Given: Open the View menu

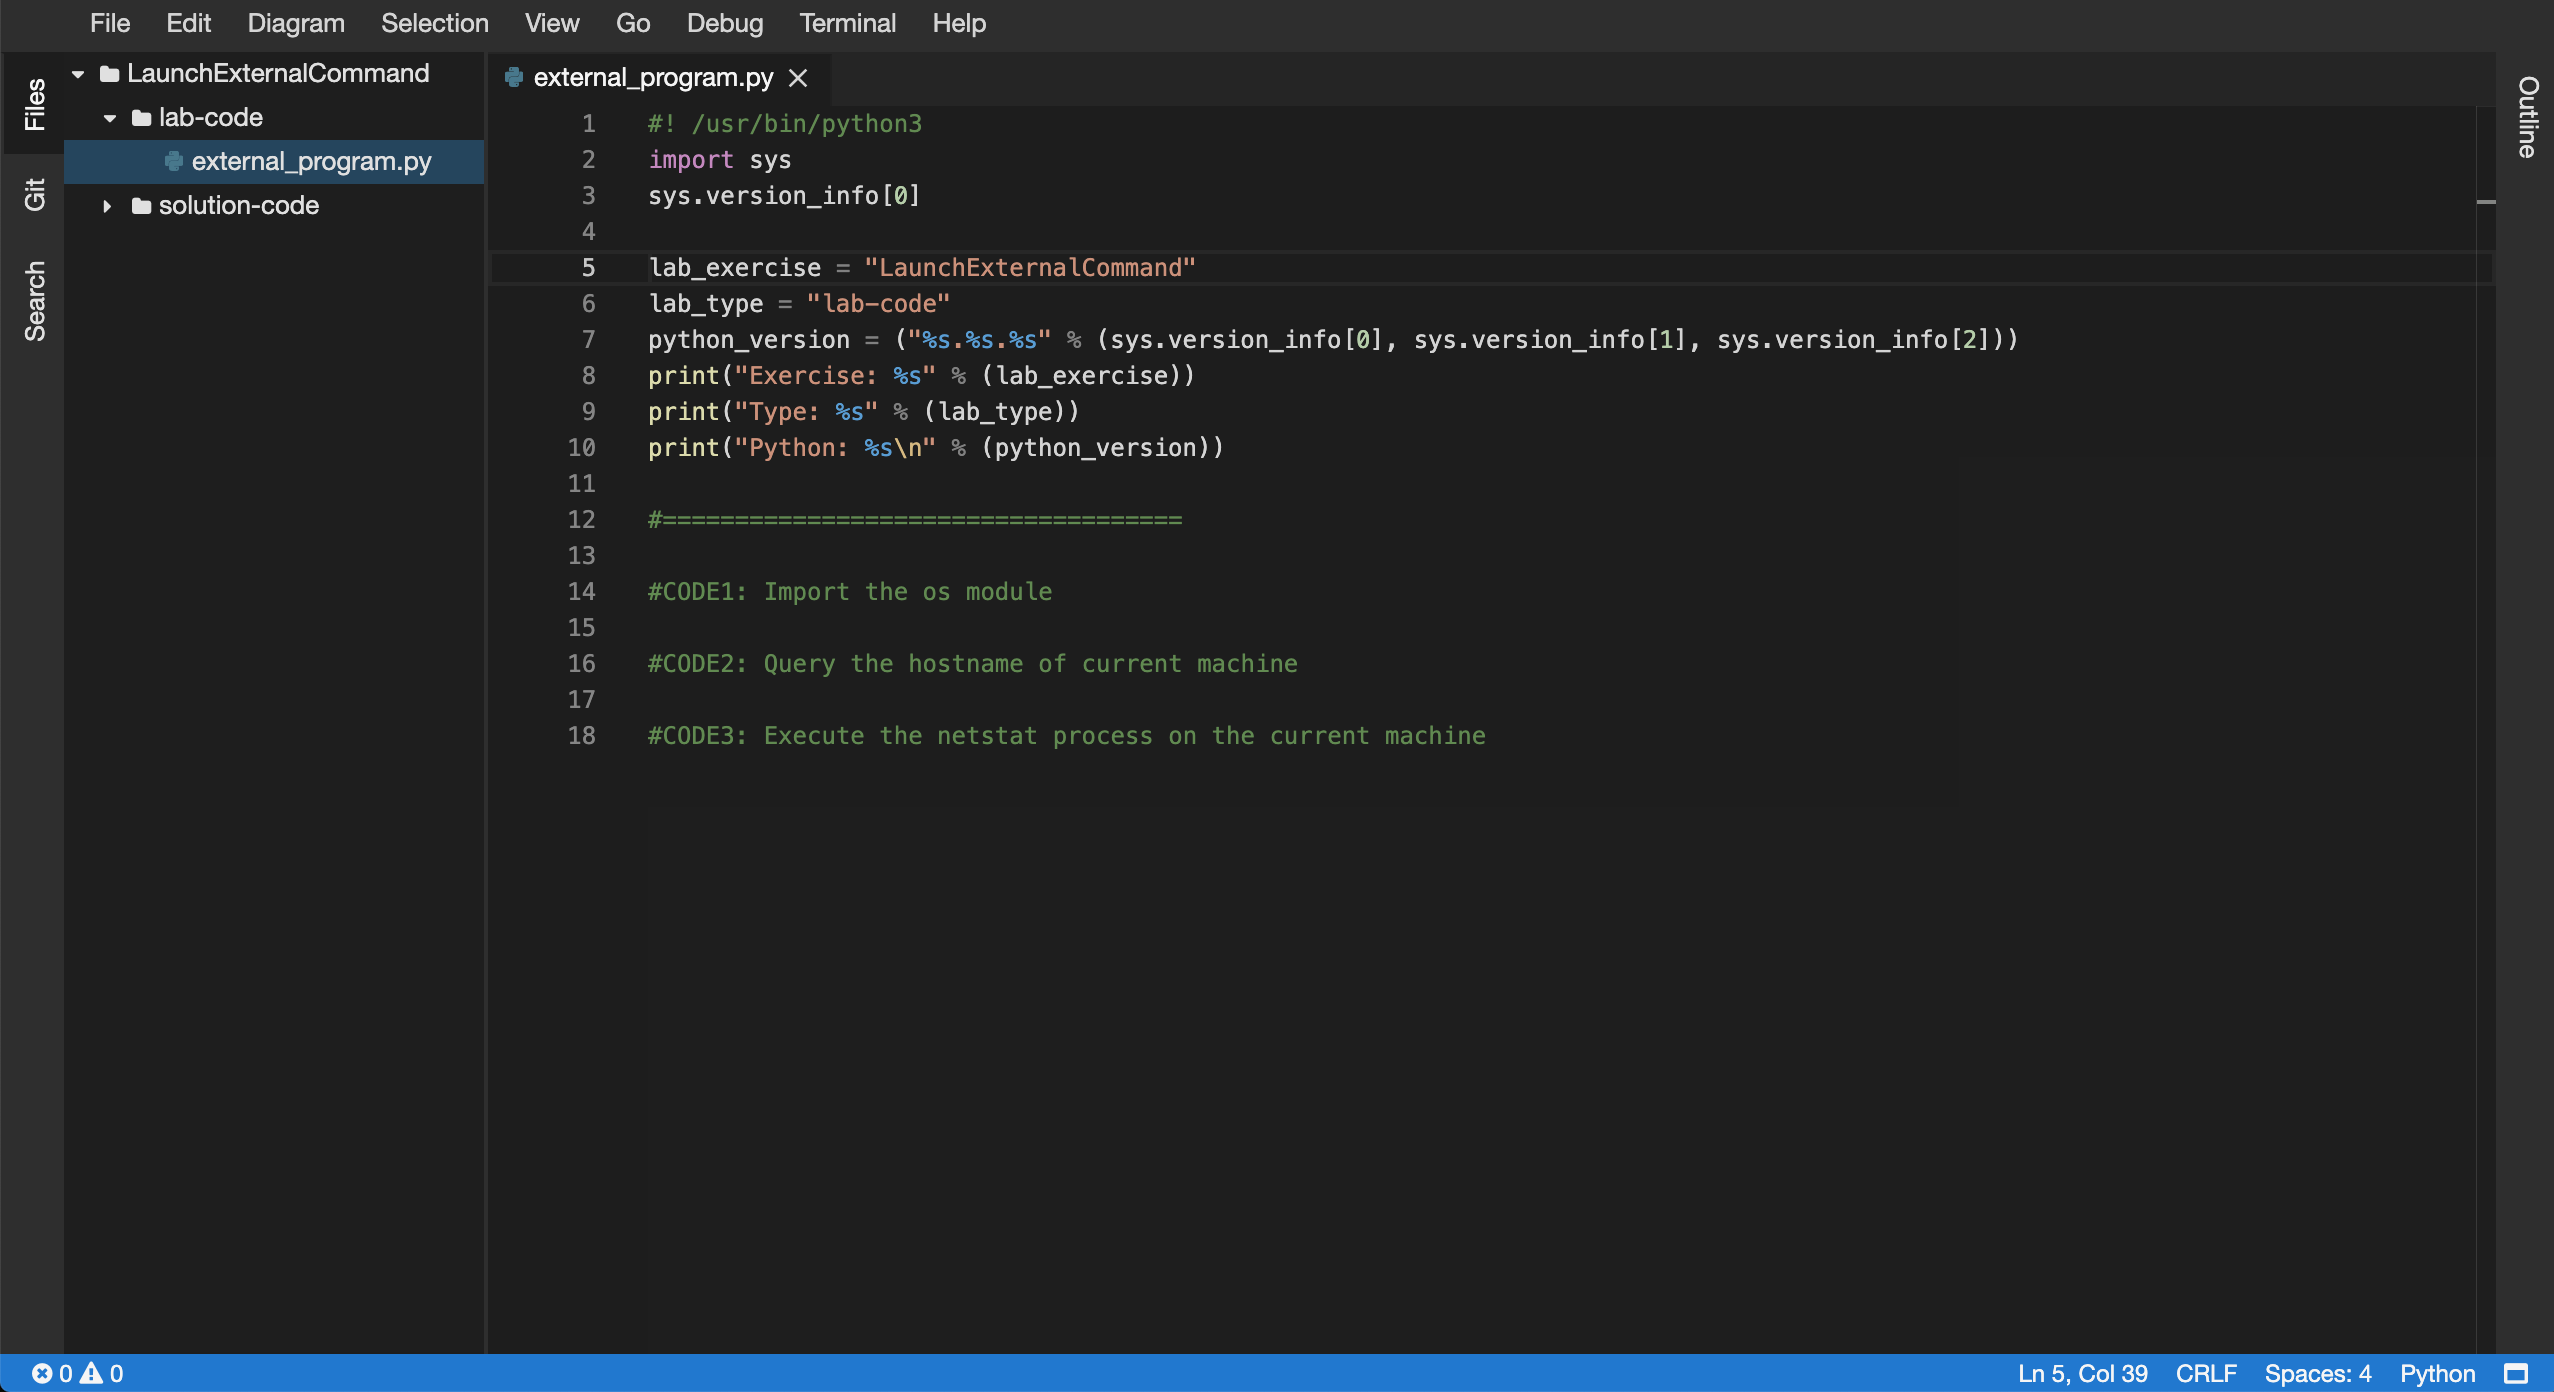Looking at the screenshot, I should [x=552, y=23].
